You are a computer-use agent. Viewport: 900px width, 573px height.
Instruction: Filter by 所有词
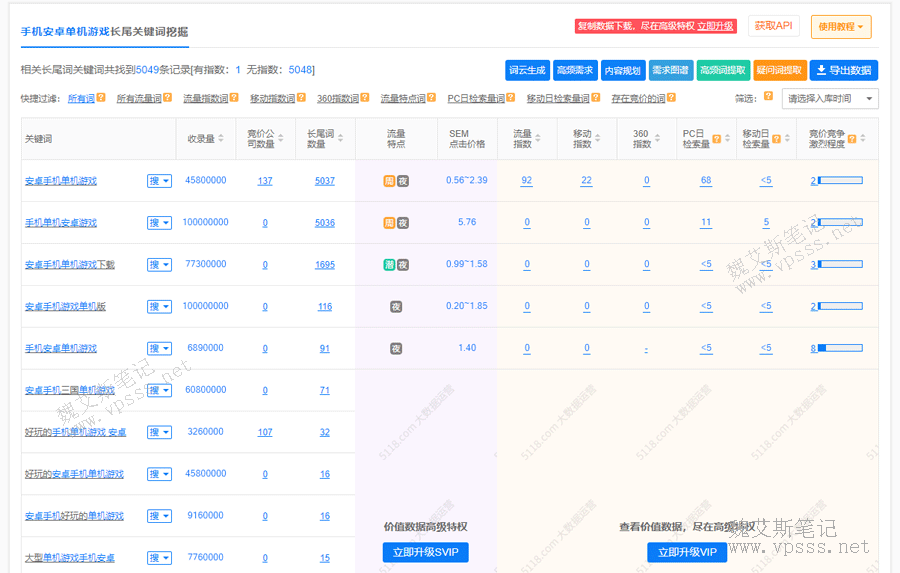point(82,99)
